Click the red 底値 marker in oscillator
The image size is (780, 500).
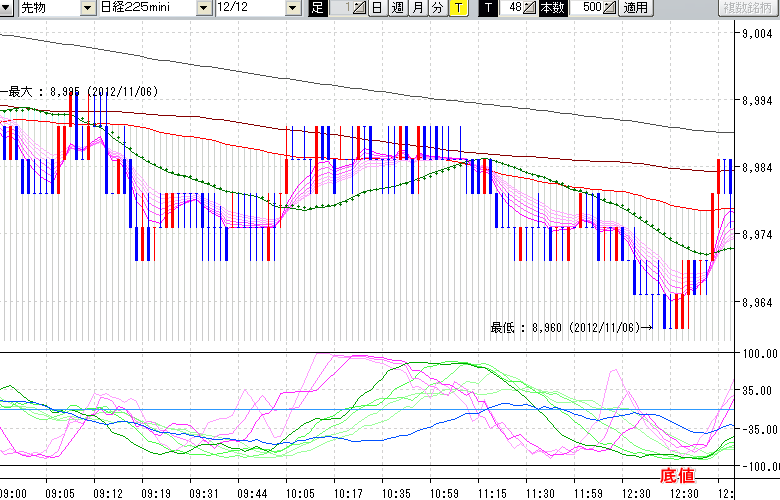click(x=676, y=475)
